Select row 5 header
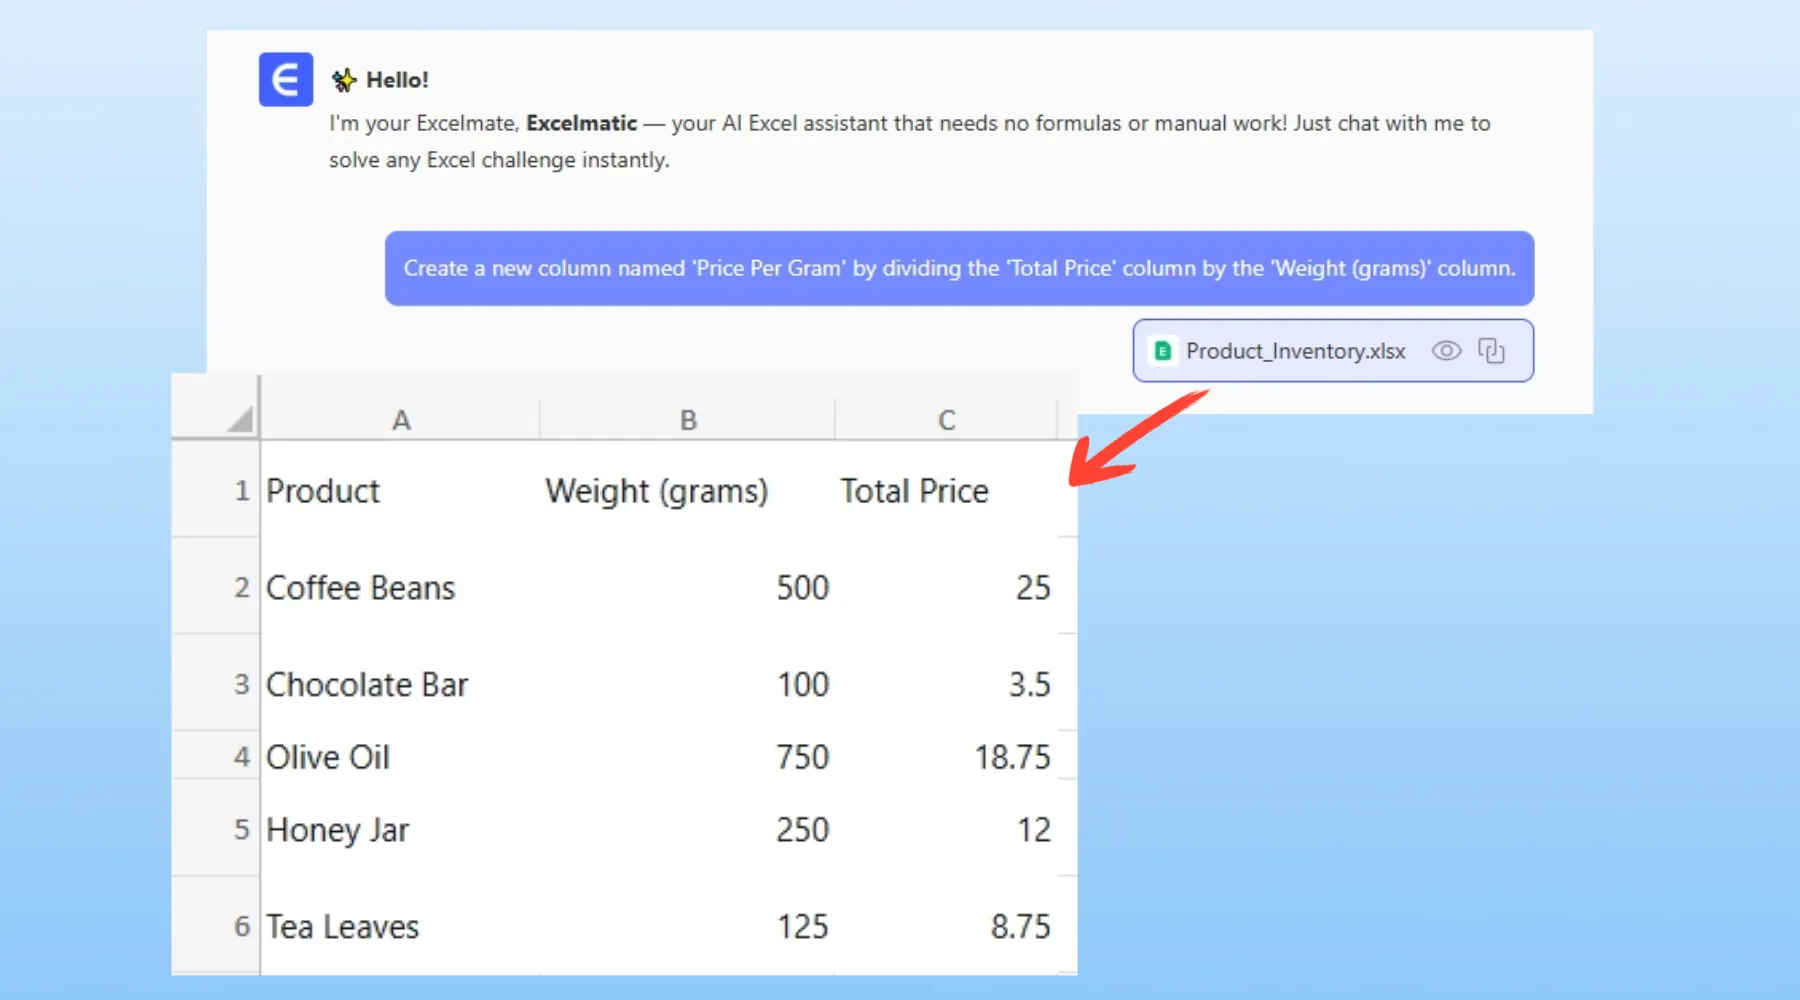This screenshot has width=1800, height=1000. pos(241,829)
